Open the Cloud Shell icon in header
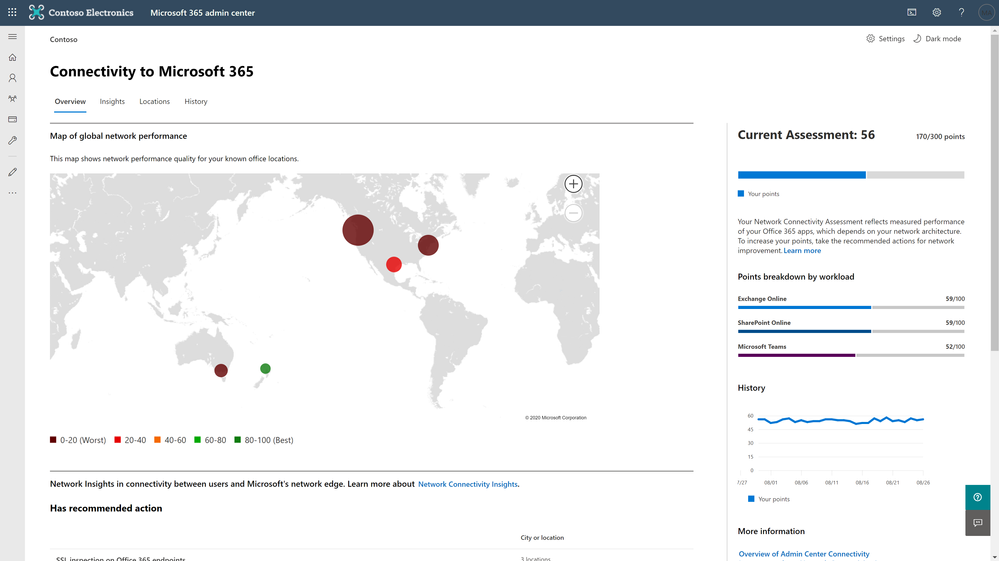 click(x=912, y=12)
